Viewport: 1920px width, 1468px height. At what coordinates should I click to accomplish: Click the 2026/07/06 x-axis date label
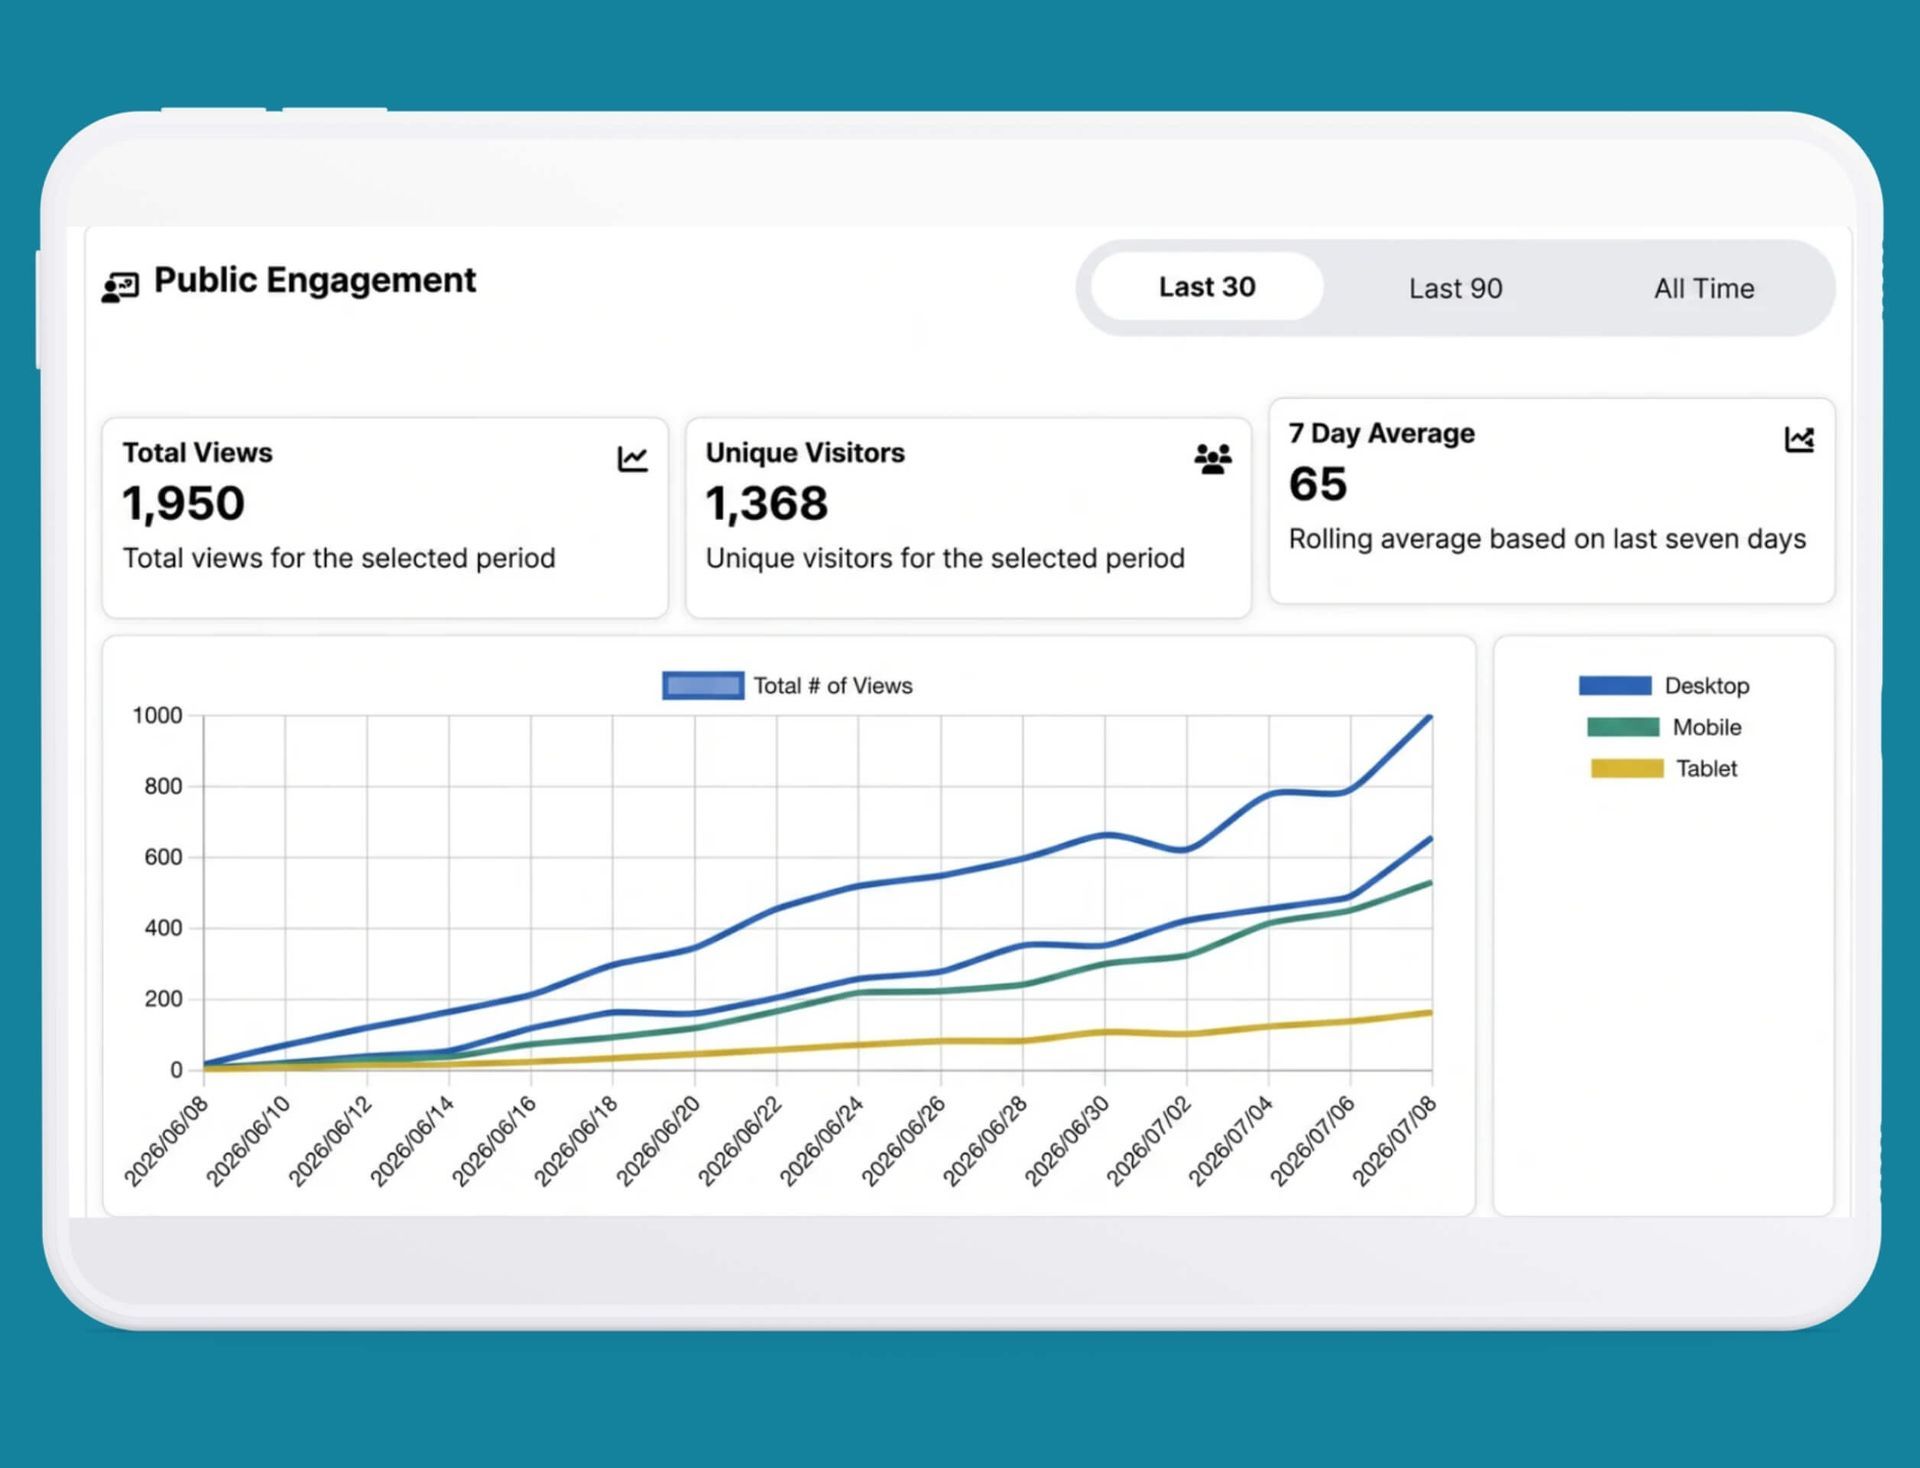coord(1314,1141)
